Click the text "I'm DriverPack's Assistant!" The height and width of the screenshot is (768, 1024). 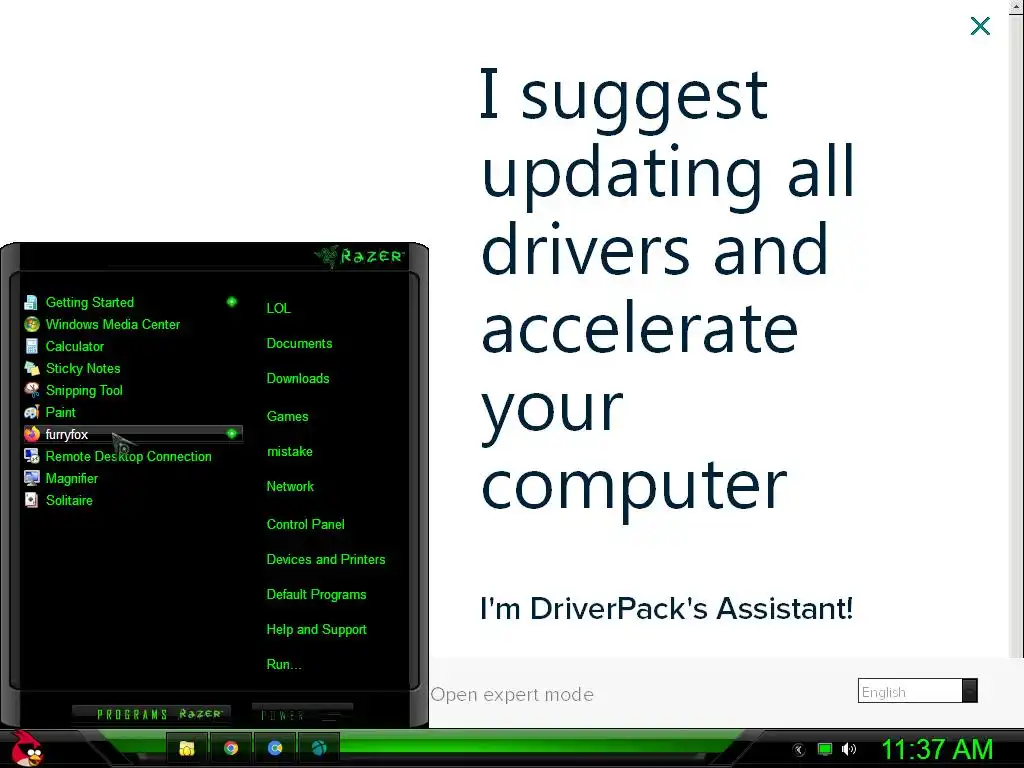coord(666,609)
